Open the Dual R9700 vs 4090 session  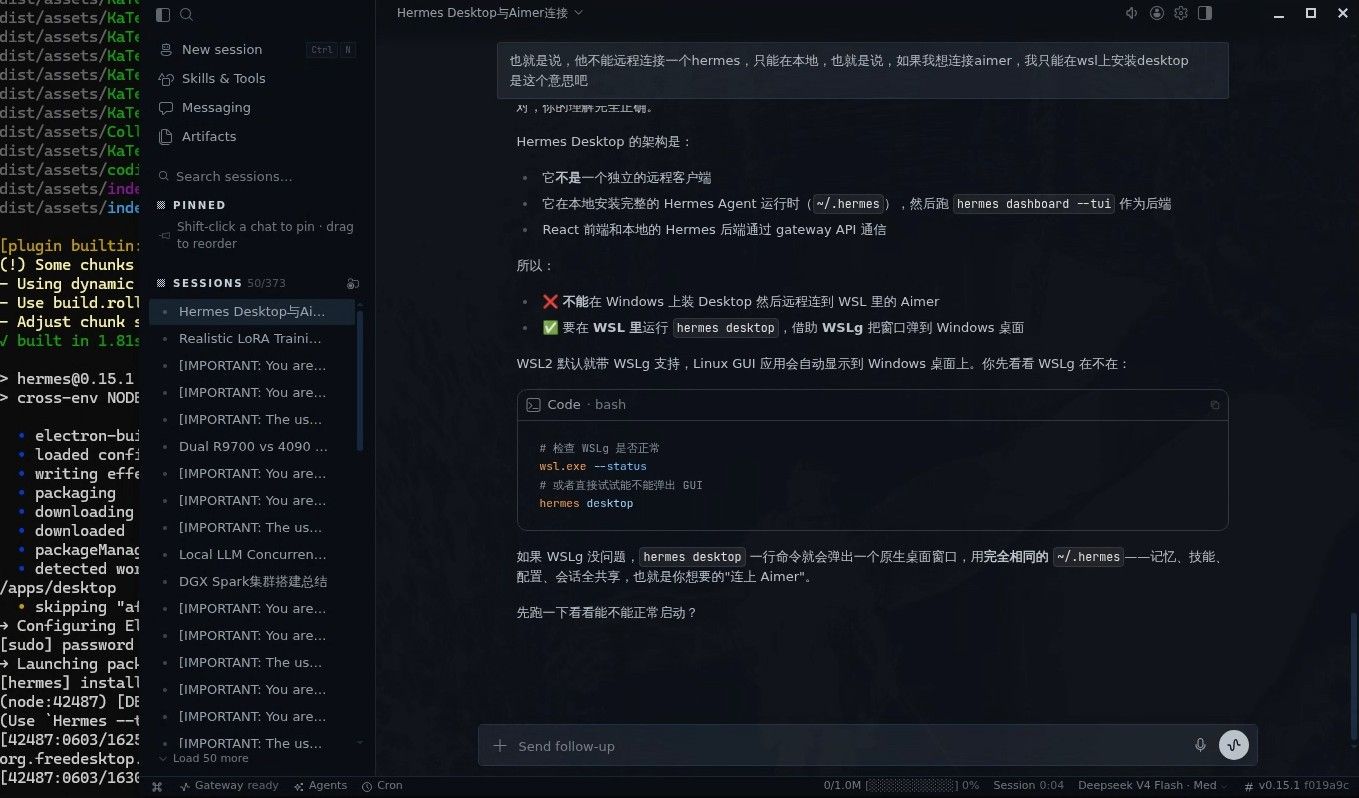pyautogui.click(x=252, y=446)
